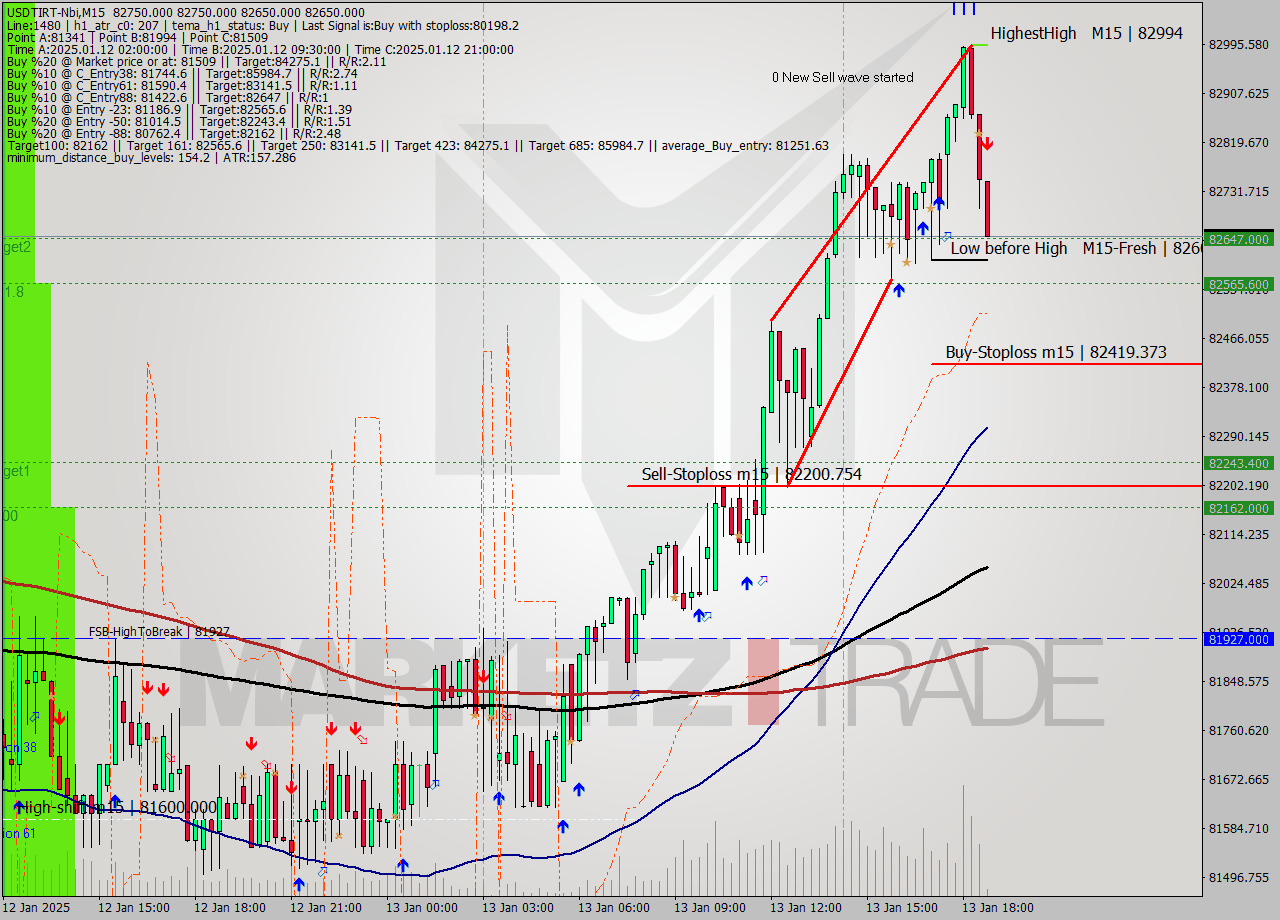Click the red sell arrow beside the highest candle
The image size is (1280, 920).
[x=986, y=143]
